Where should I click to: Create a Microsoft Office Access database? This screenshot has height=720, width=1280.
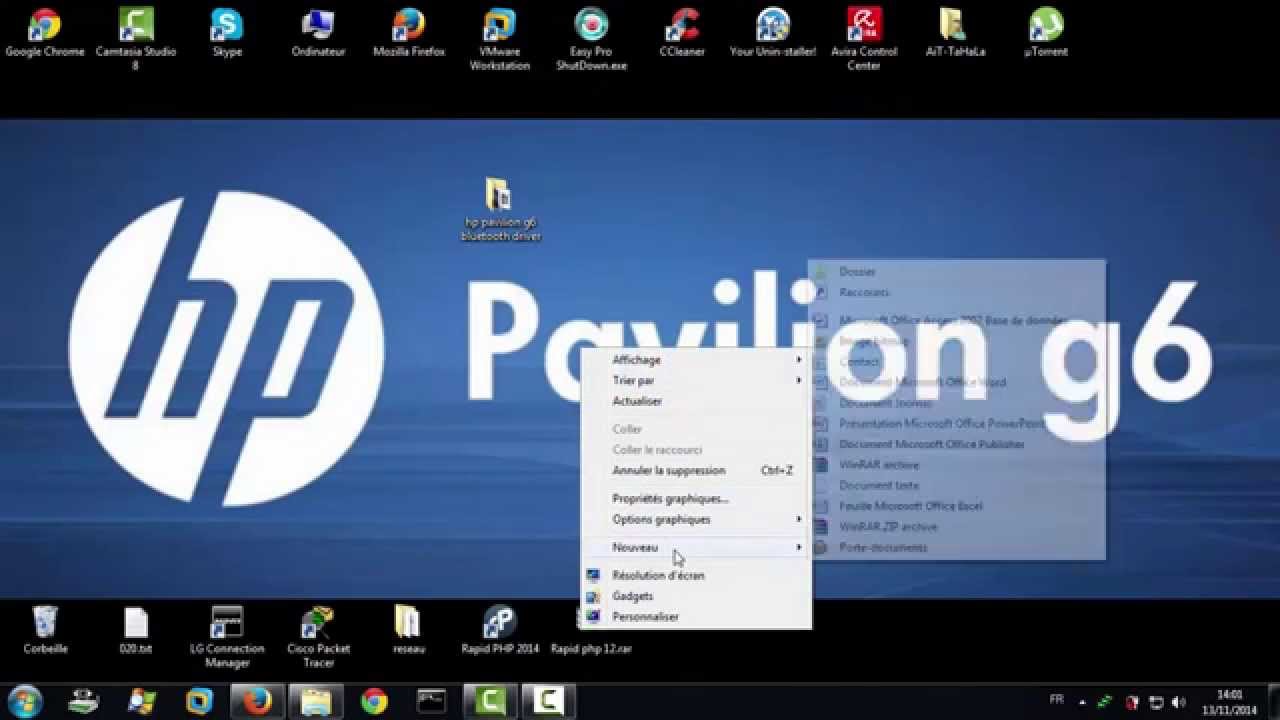[957, 321]
